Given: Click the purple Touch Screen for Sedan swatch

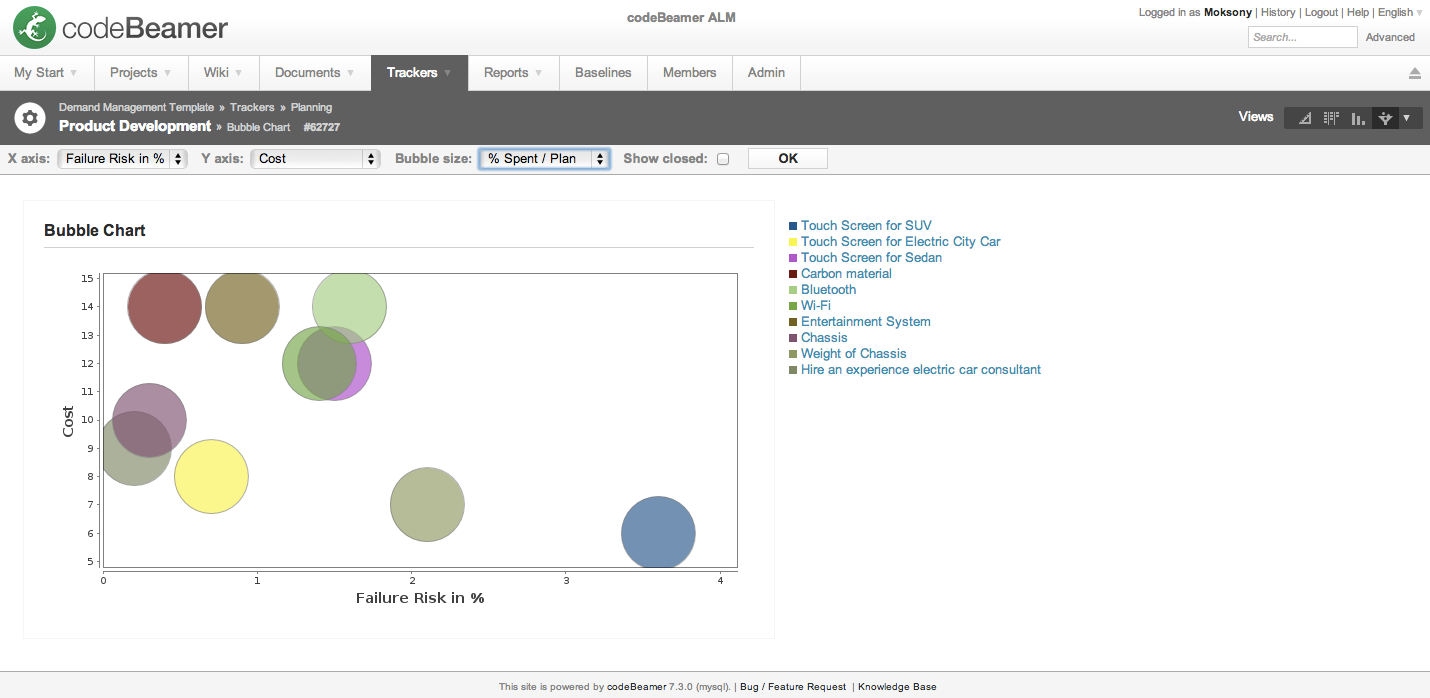Looking at the screenshot, I should (x=793, y=258).
